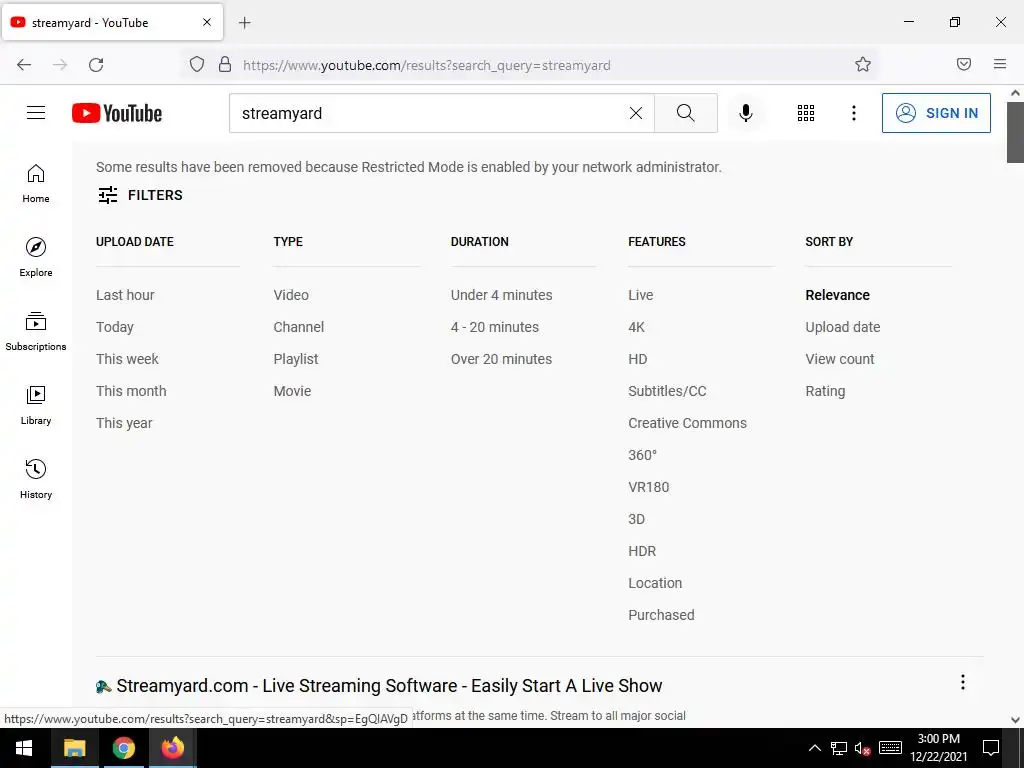Viewport: 1024px width, 768px height.
Task: Click the tracking protection shield icon
Action: [197, 65]
